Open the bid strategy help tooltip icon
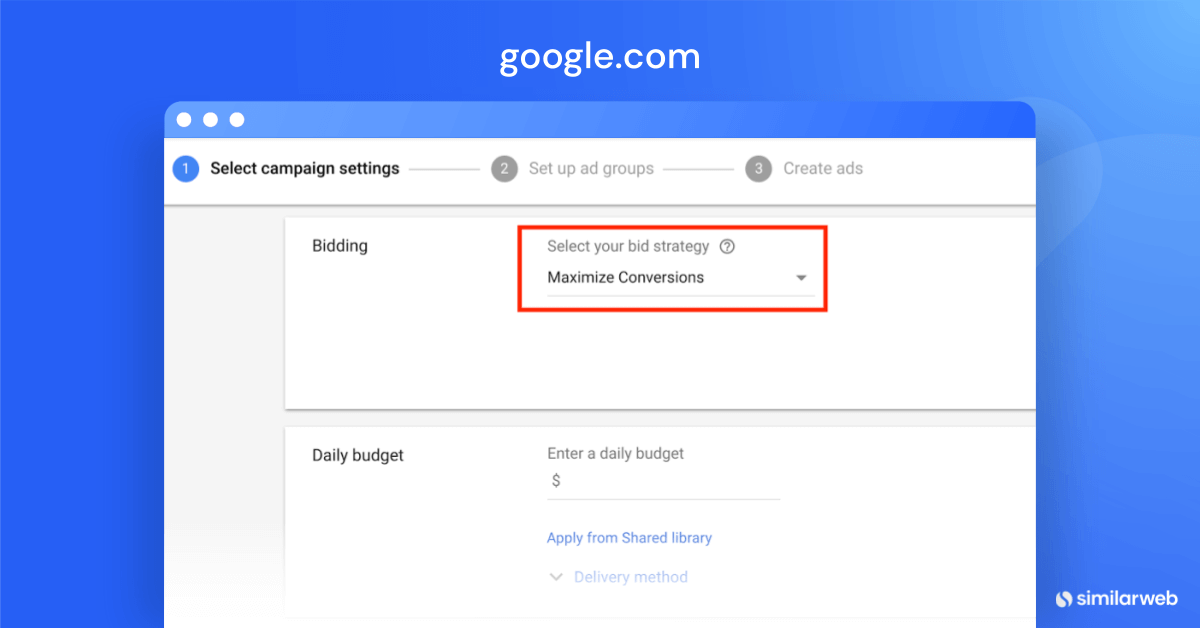This screenshot has height=628, width=1200. point(727,246)
